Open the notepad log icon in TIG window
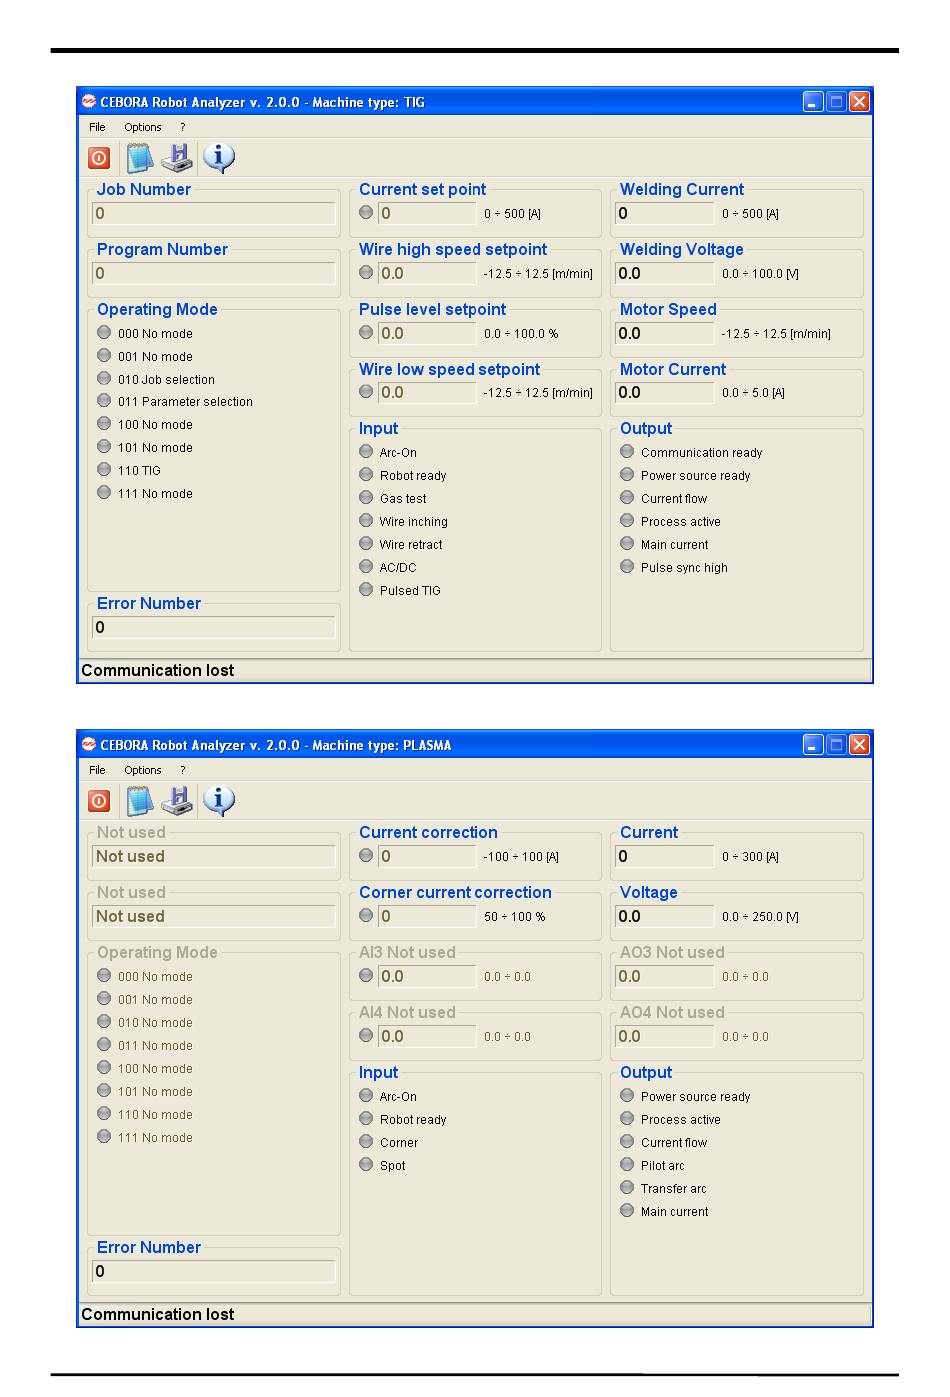 coord(139,158)
